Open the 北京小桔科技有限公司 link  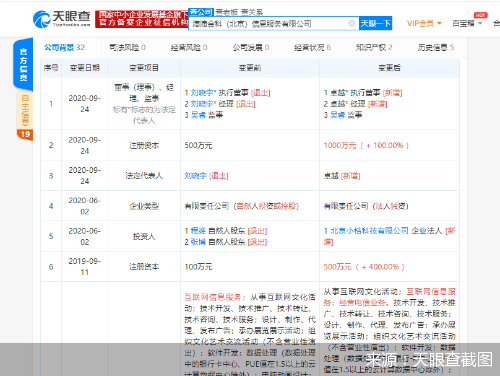pos(369,231)
